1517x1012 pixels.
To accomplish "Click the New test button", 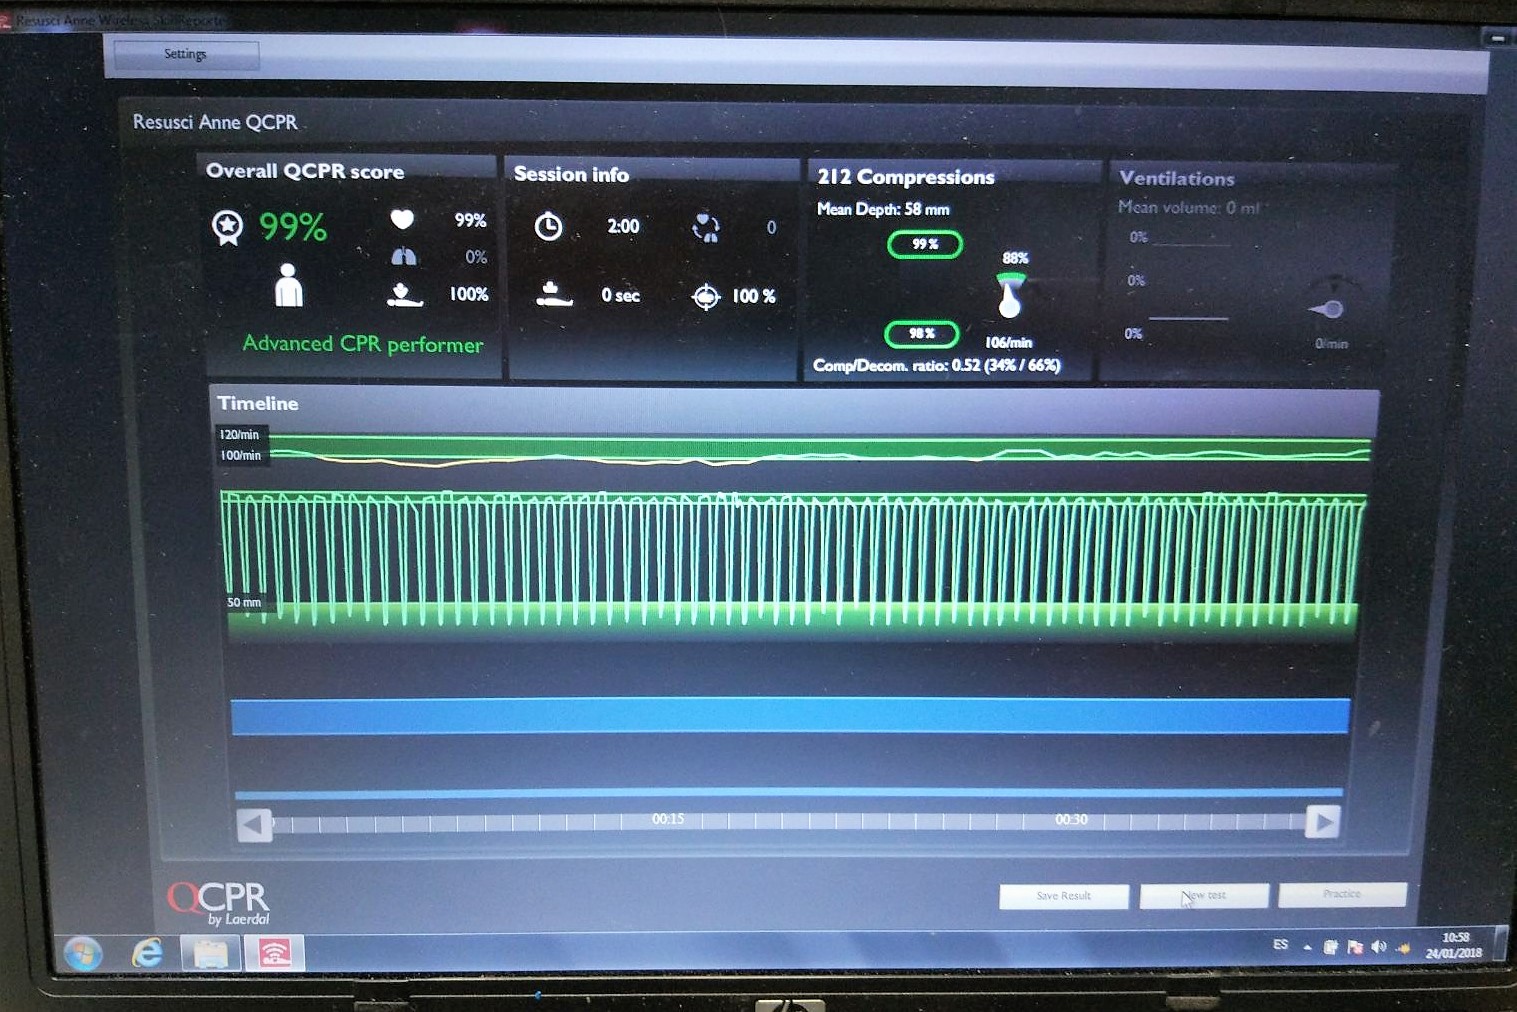I will coord(1204,895).
